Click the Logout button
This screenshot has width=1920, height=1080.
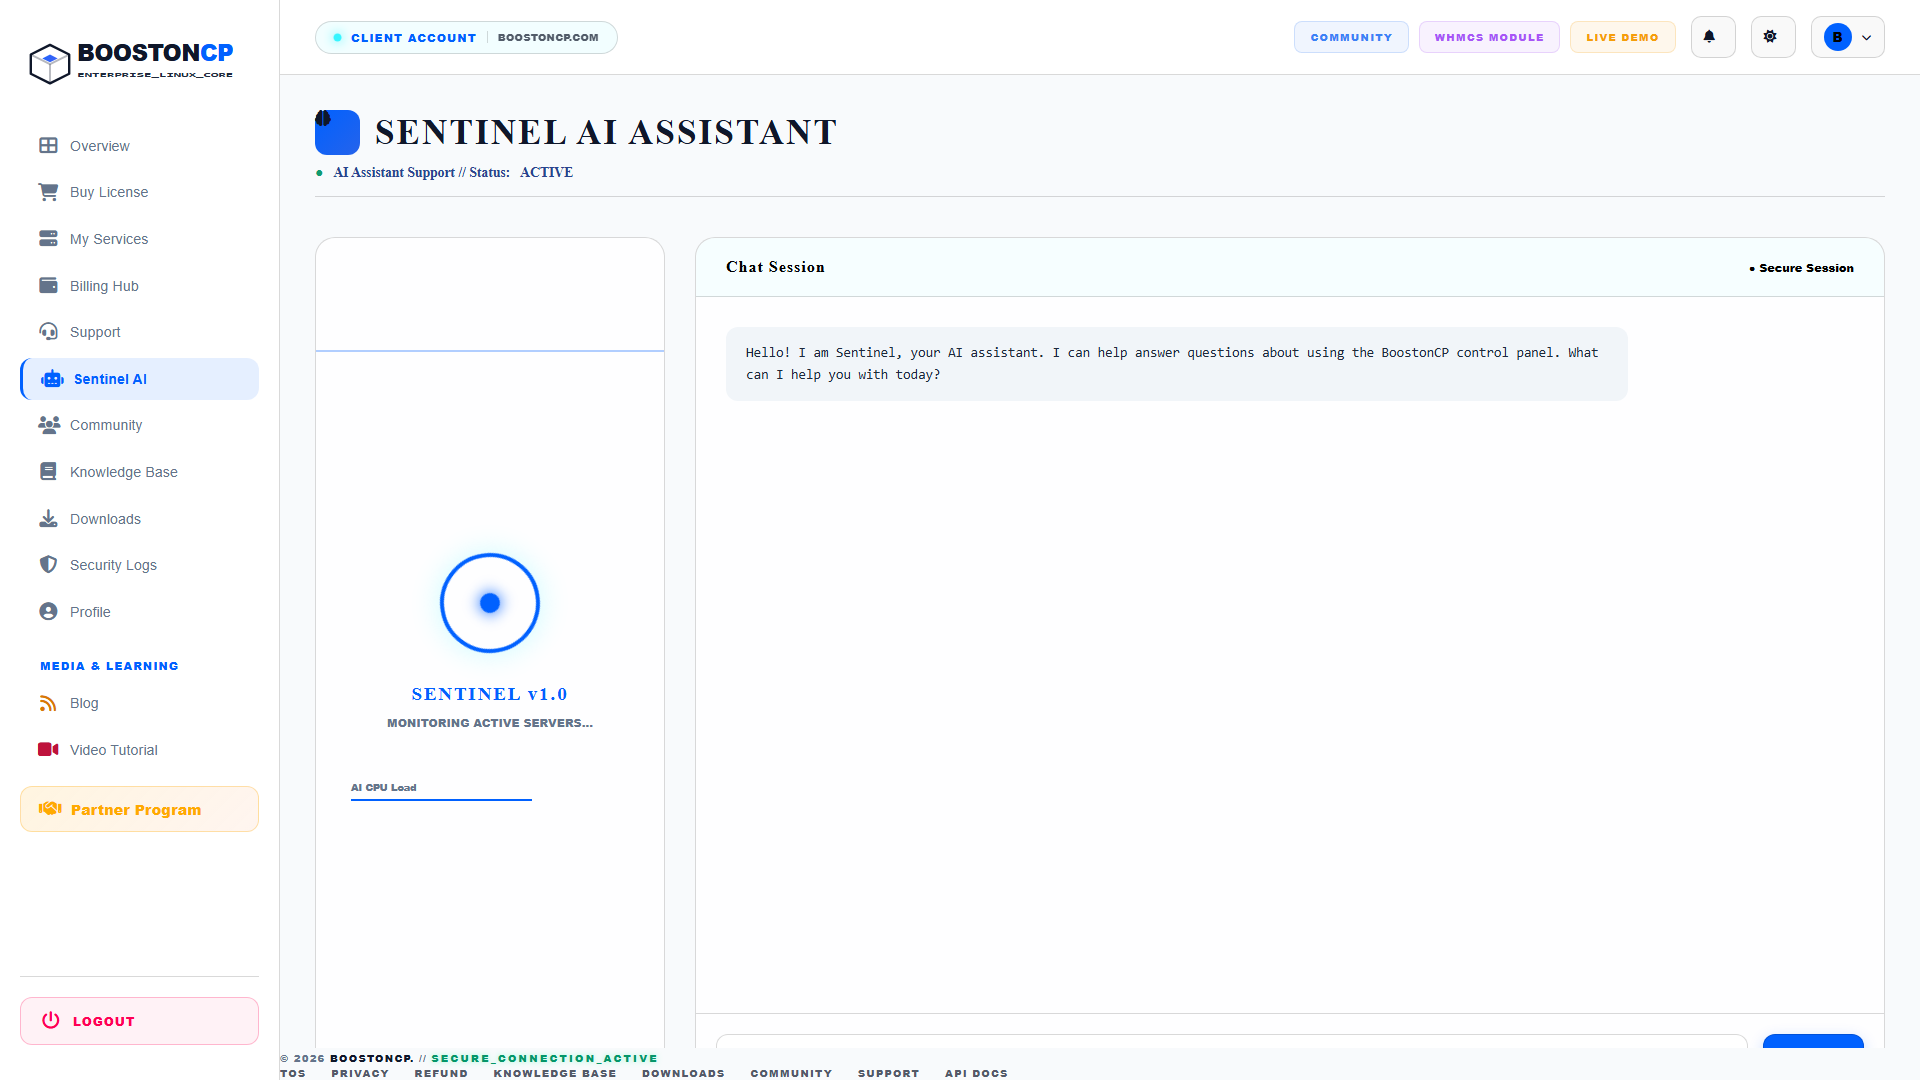click(139, 1021)
